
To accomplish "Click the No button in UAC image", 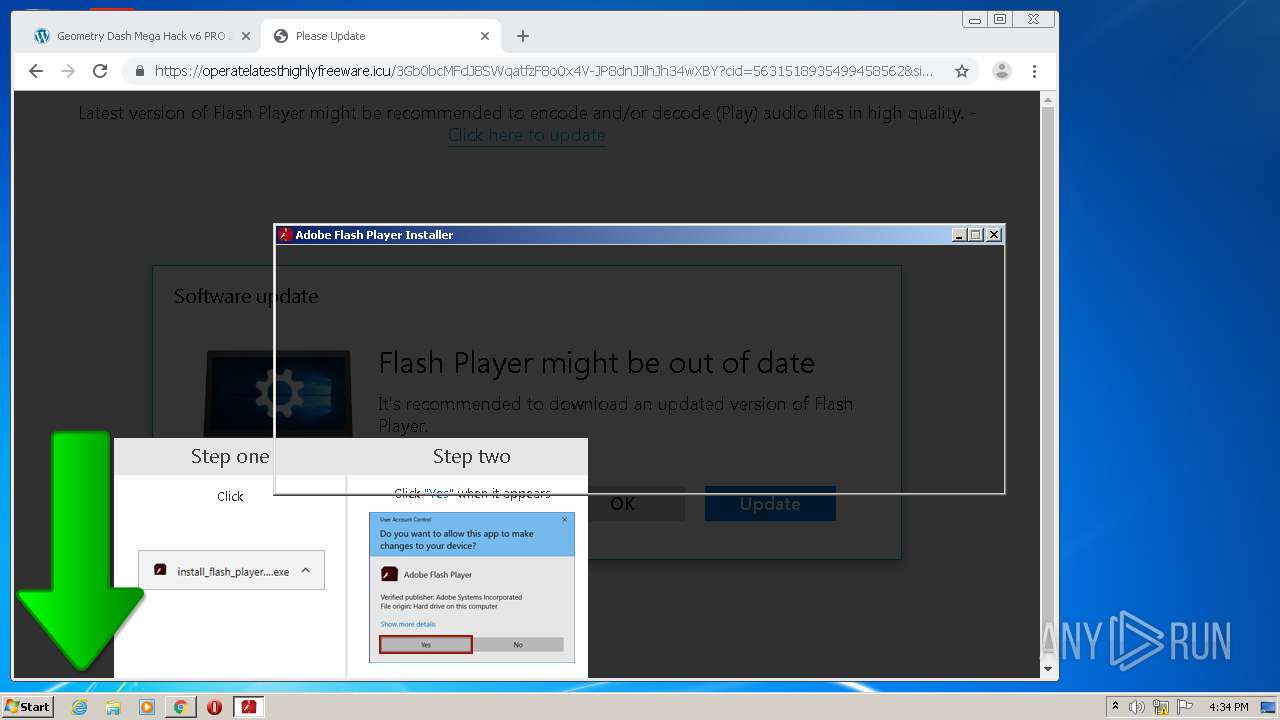I will pos(518,645).
